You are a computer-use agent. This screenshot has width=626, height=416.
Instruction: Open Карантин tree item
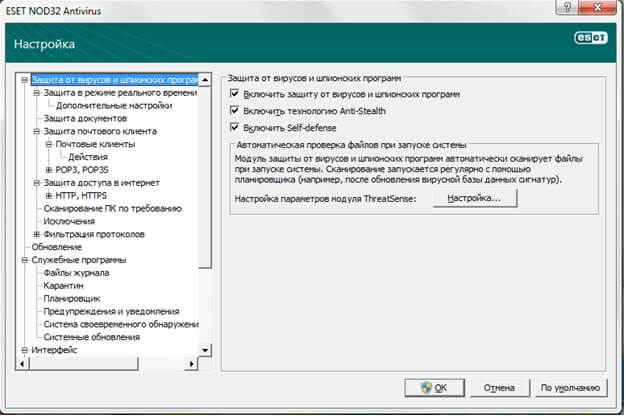pyautogui.click(x=63, y=286)
